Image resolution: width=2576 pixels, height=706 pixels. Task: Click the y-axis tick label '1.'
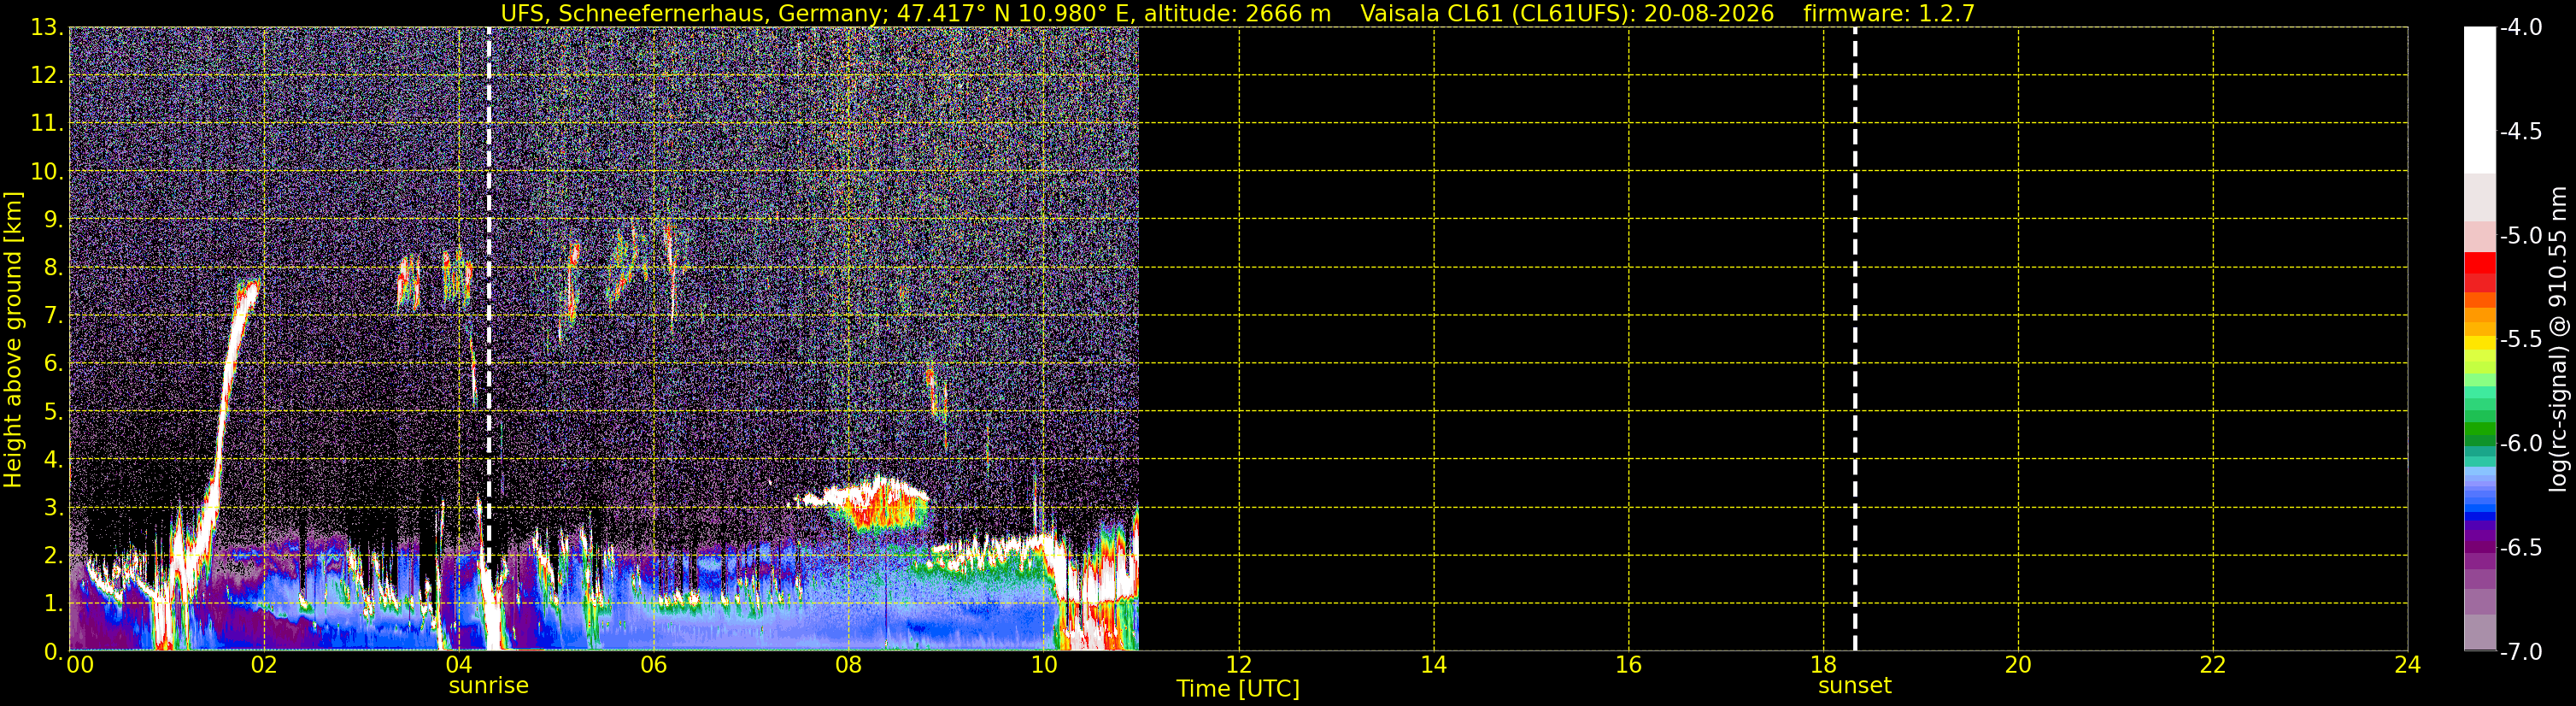coord(53,604)
